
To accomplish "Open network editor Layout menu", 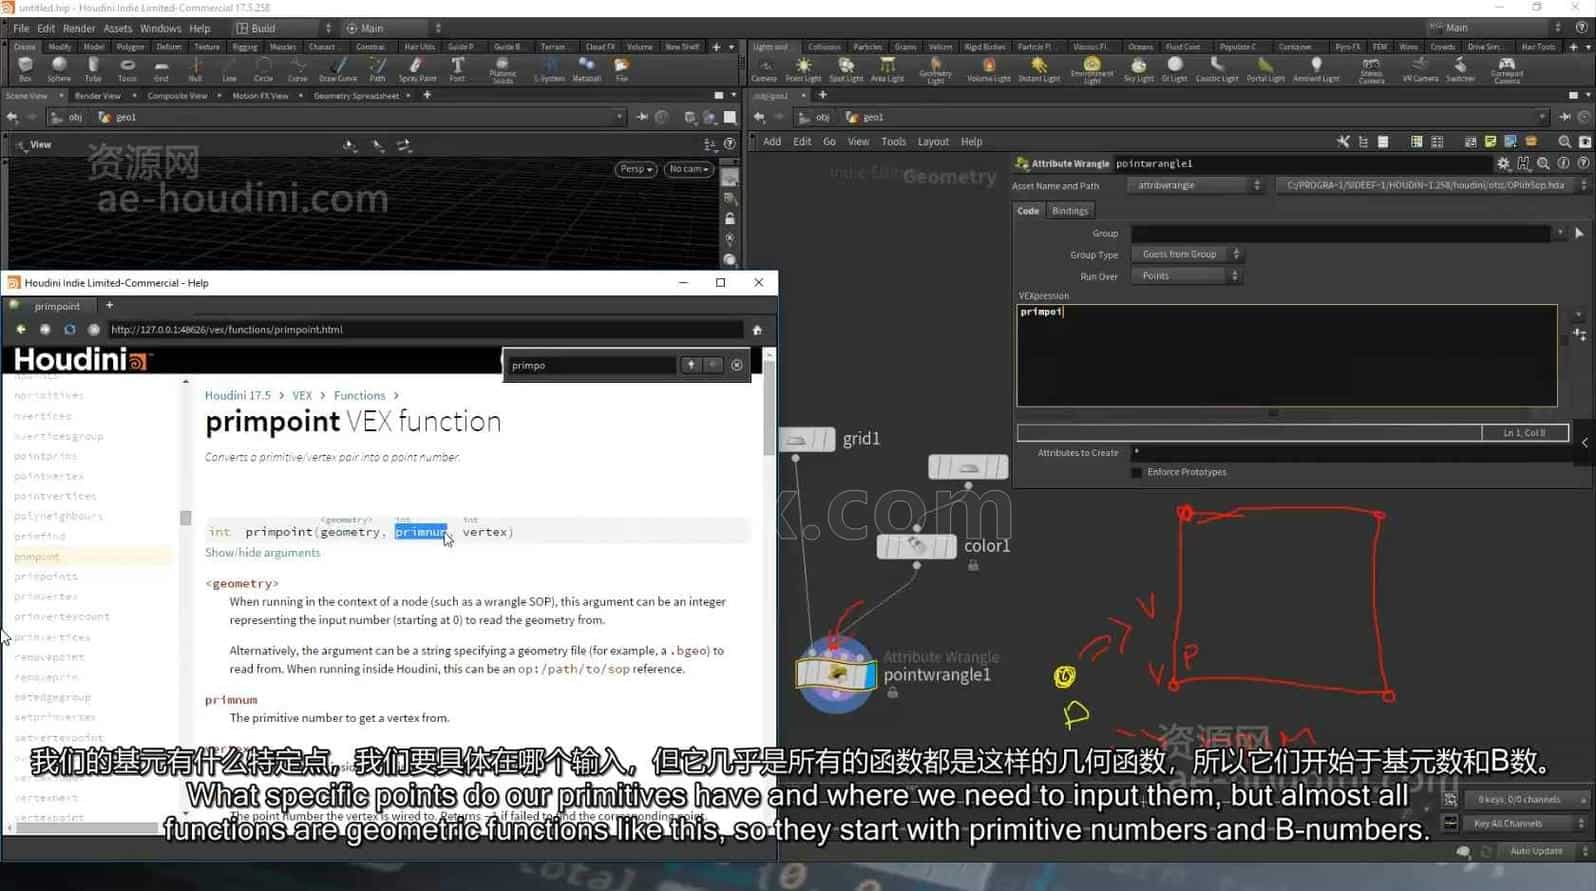I will 933,142.
